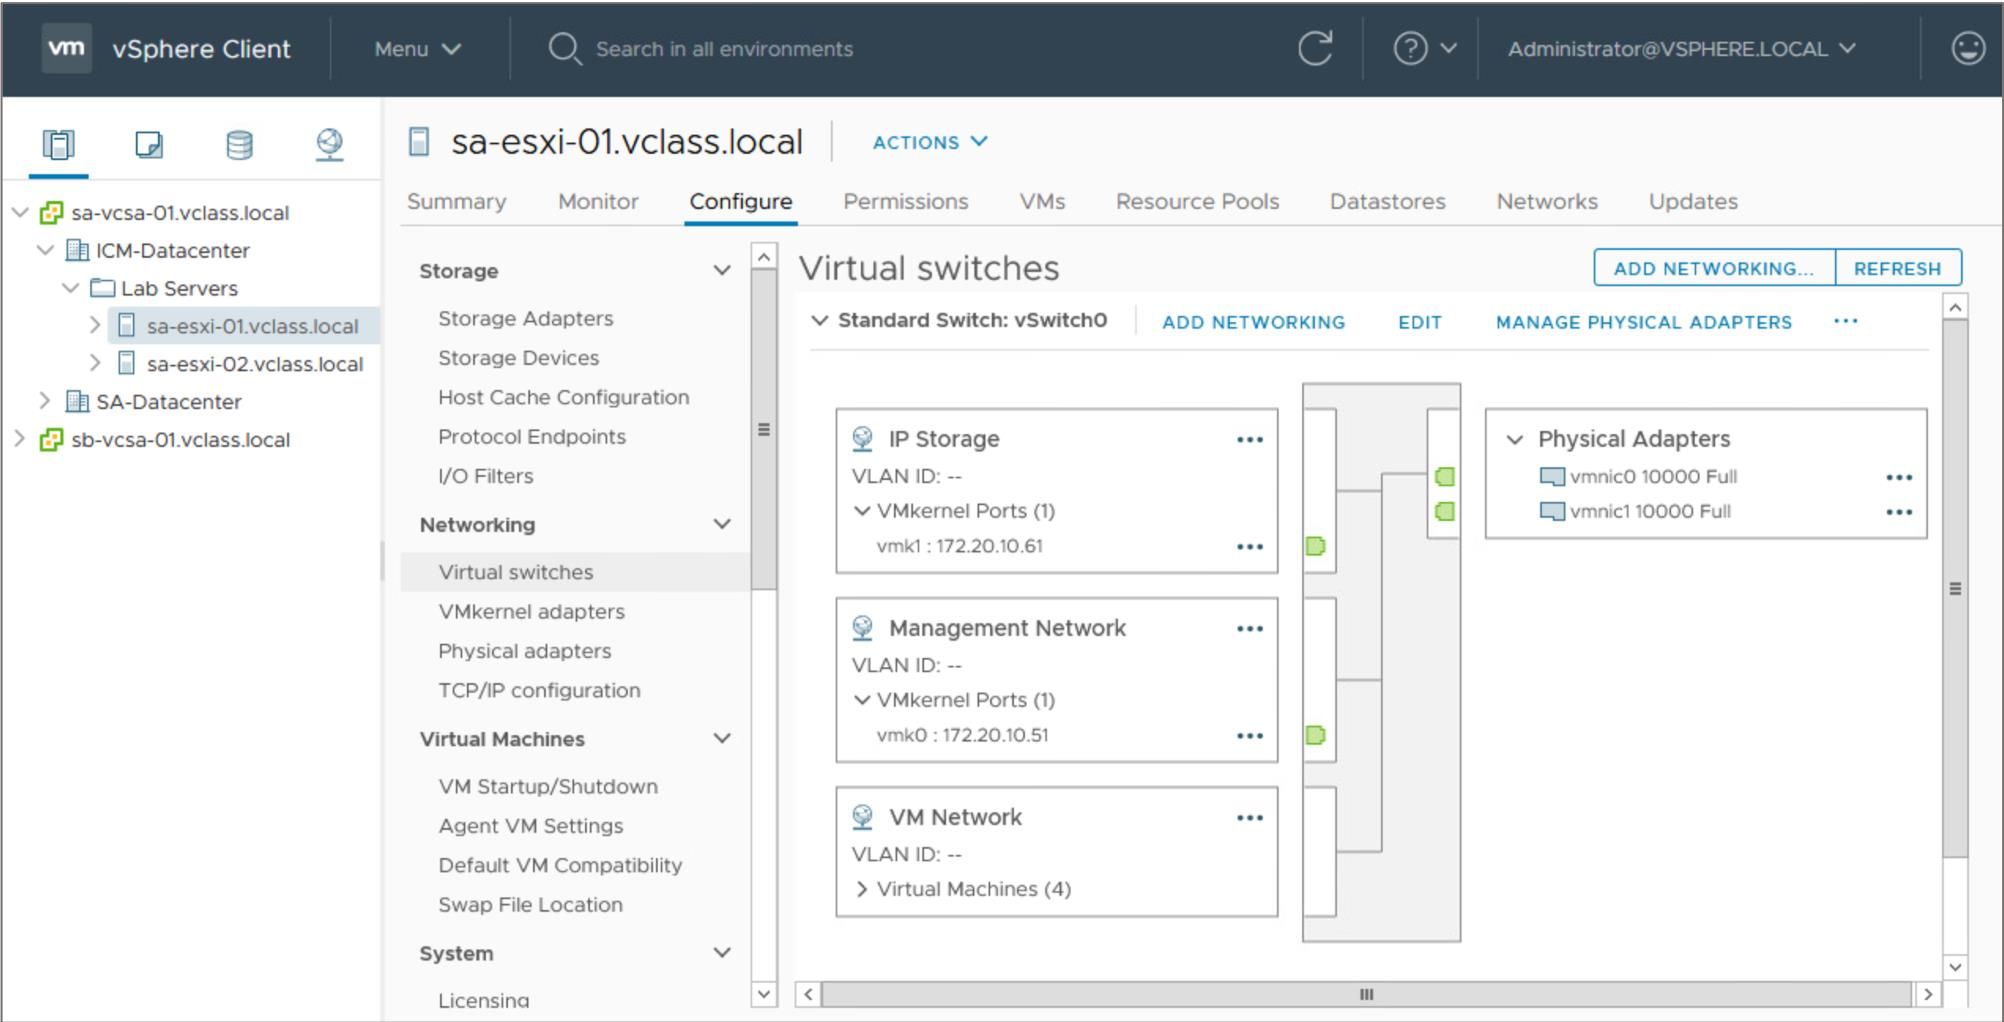
Task: Click vmk1 green port connector
Action: [1316, 546]
